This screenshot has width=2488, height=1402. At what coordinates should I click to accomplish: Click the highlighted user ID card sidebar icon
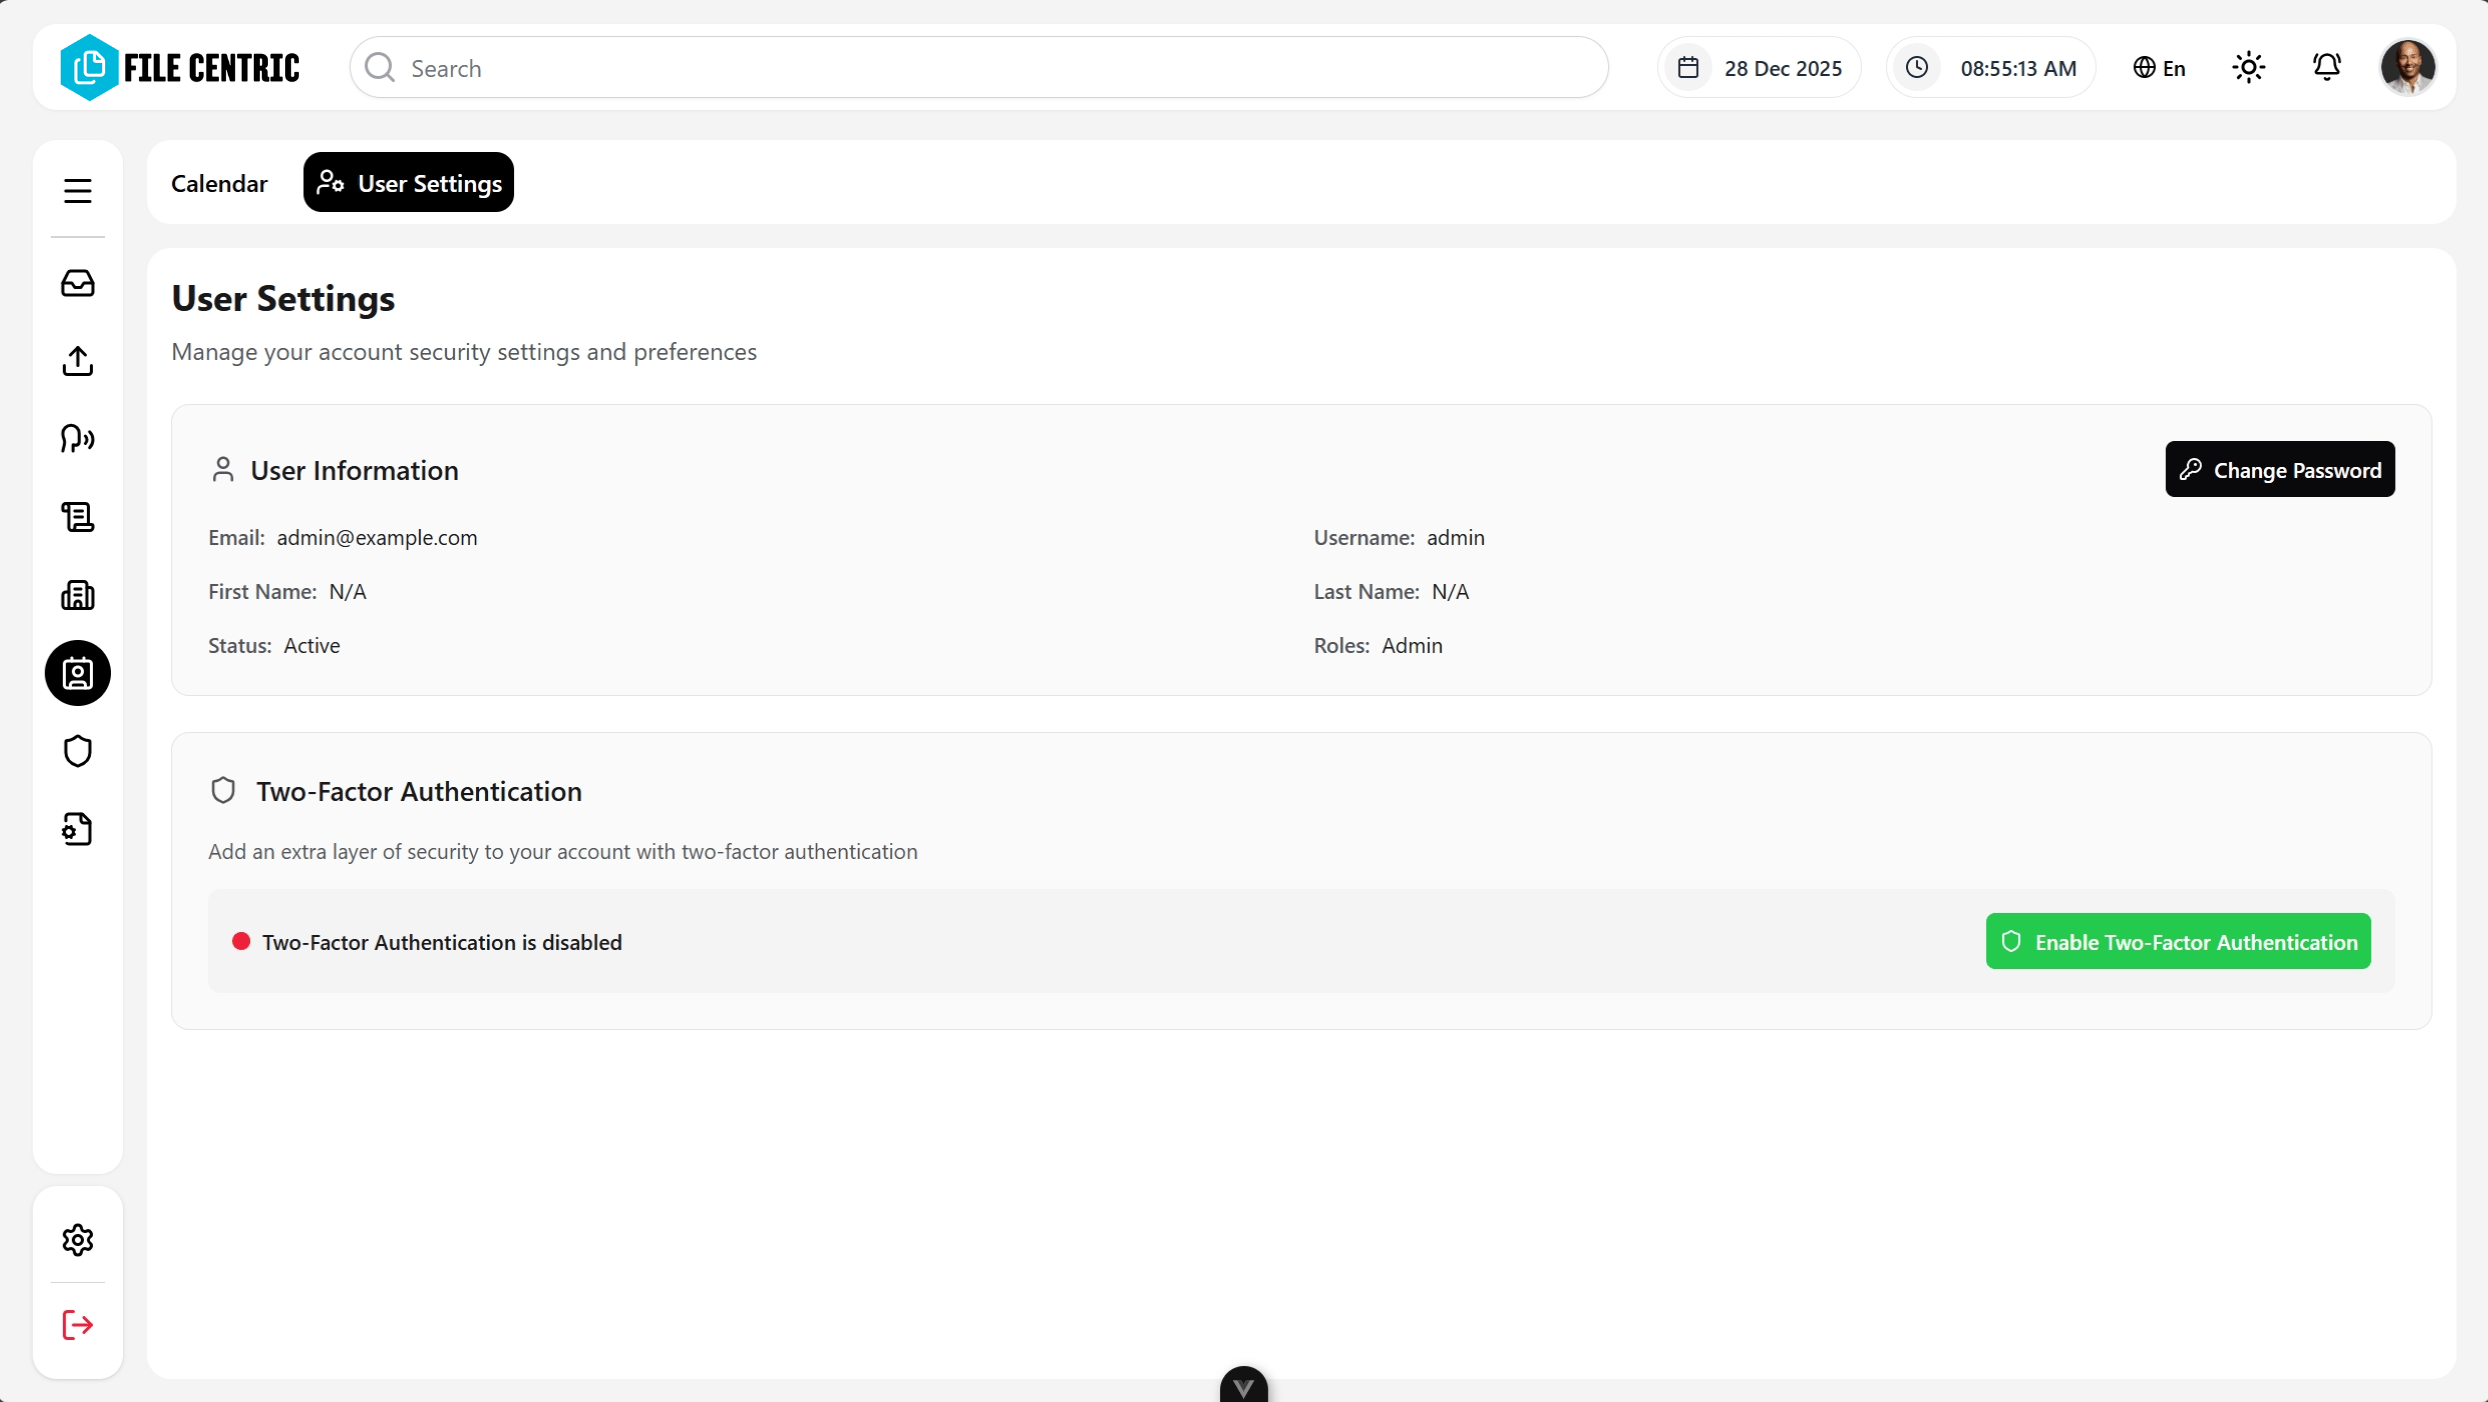(77, 673)
